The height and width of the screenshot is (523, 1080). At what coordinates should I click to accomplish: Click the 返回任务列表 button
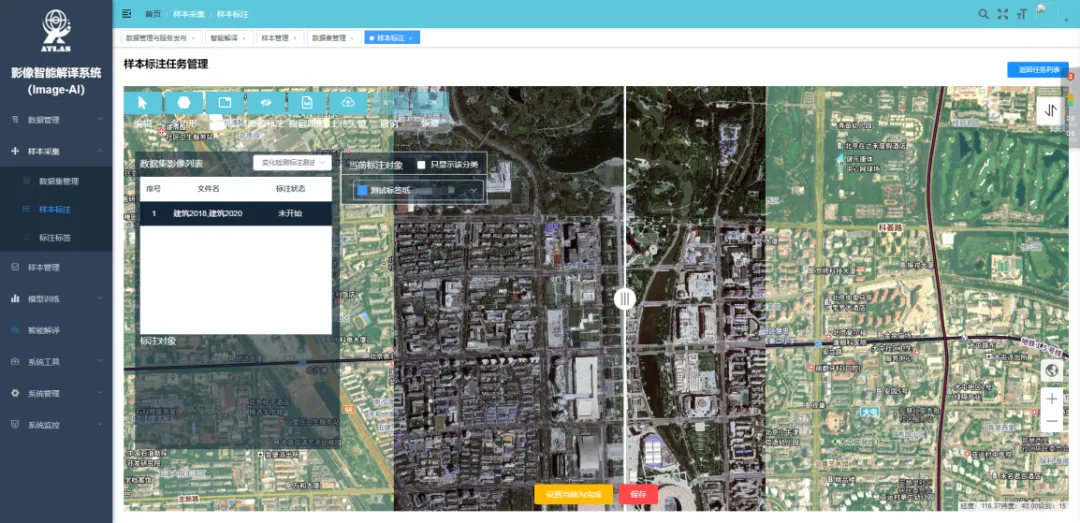(1037, 70)
